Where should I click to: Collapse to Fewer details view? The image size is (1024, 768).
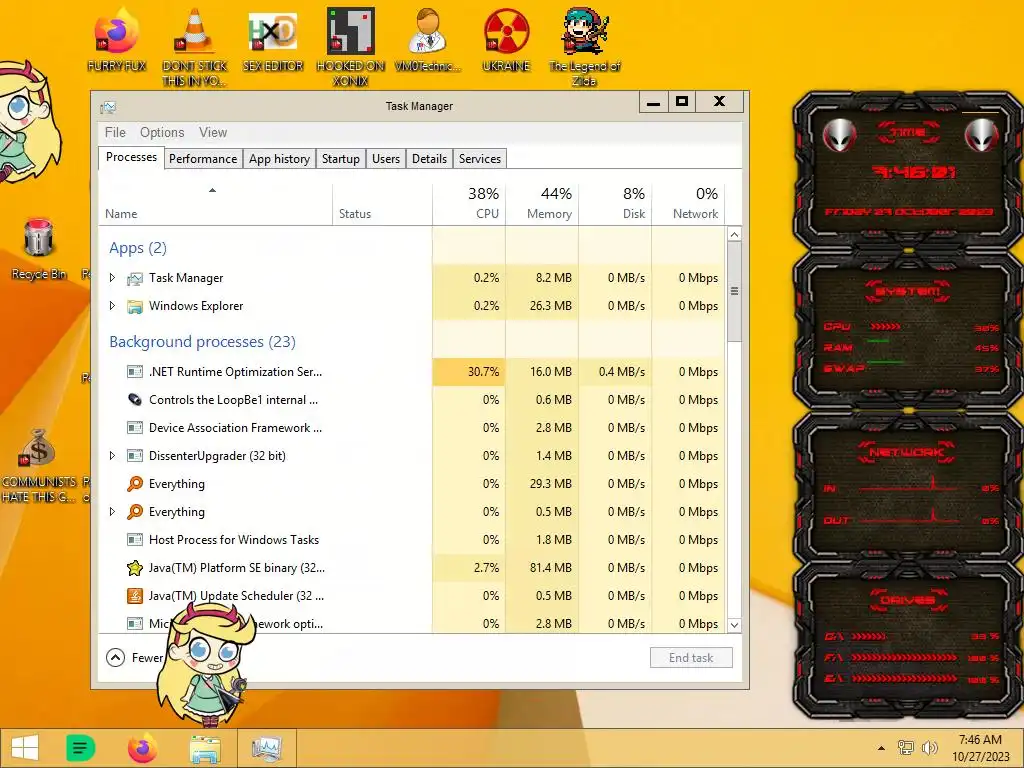pos(116,658)
